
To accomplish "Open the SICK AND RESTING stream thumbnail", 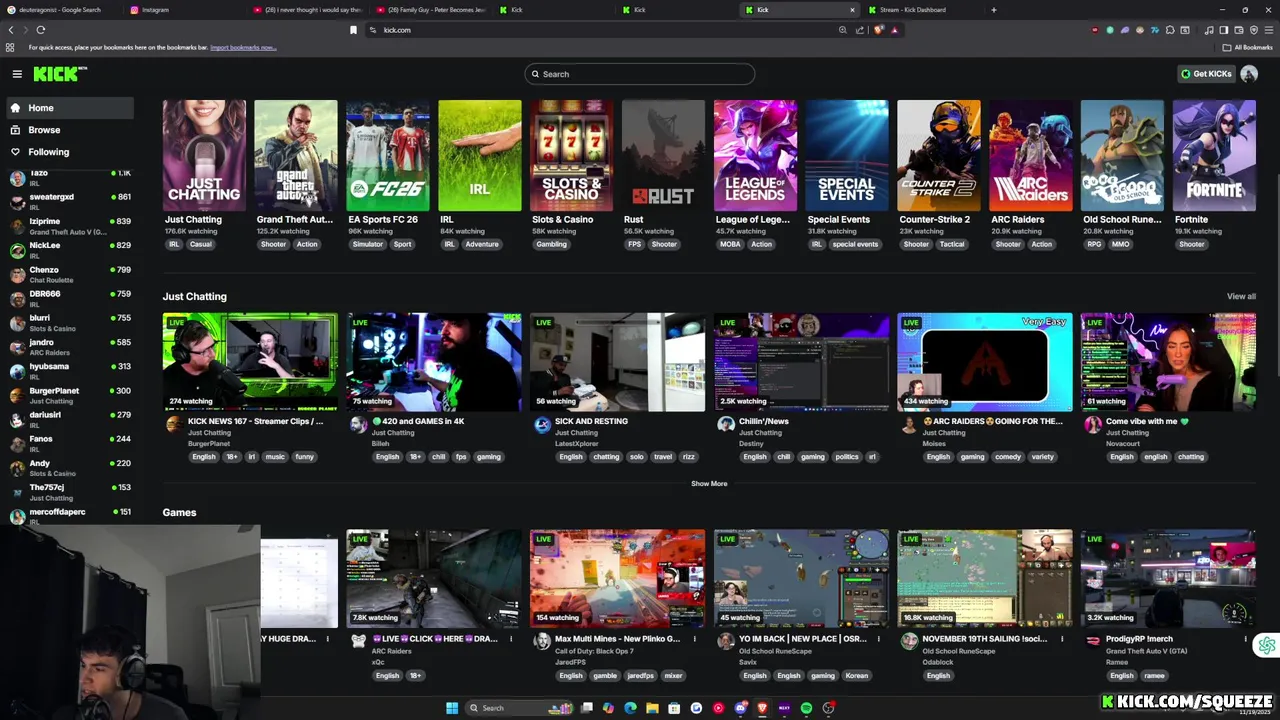I will click(x=617, y=362).
